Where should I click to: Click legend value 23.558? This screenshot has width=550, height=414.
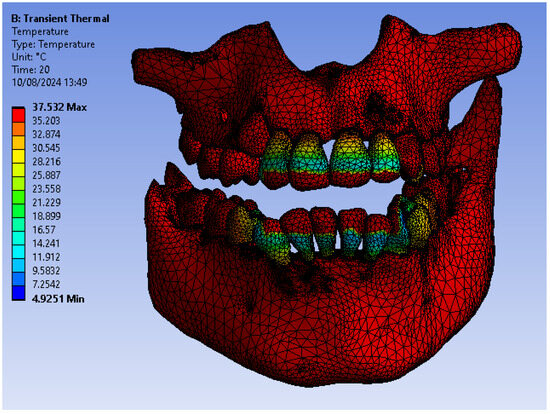pyautogui.click(x=46, y=189)
